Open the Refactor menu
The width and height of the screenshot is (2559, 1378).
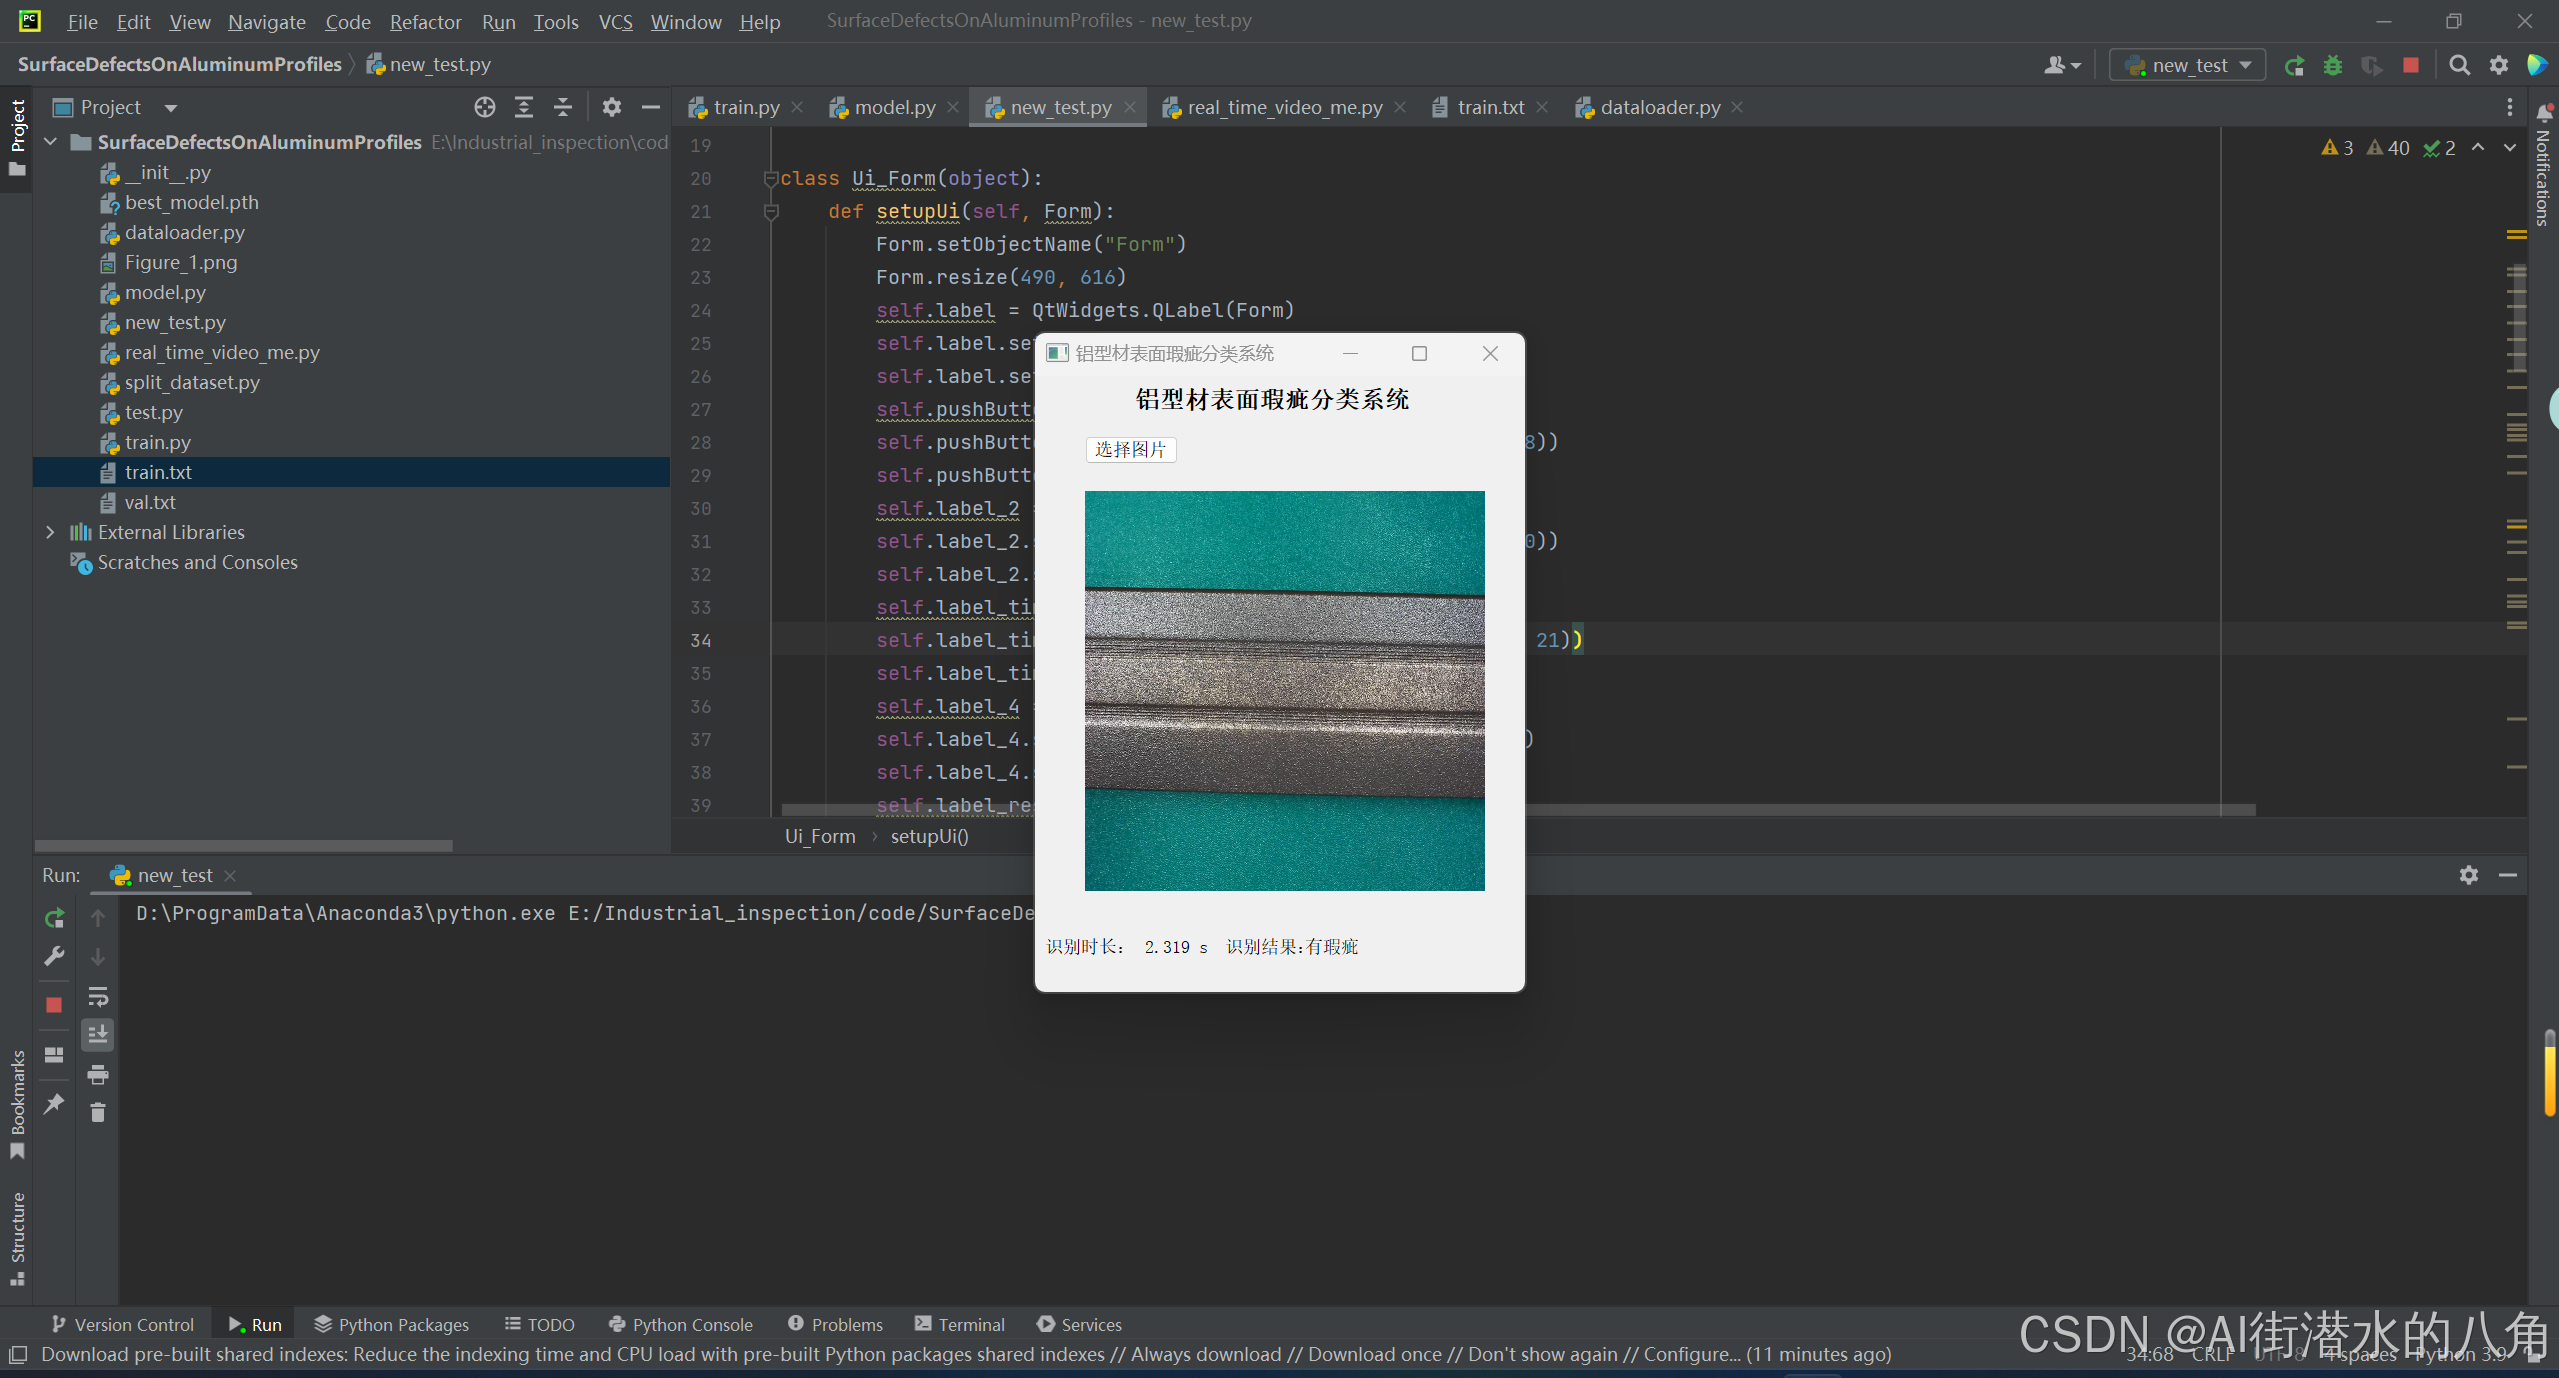click(425, 22)
